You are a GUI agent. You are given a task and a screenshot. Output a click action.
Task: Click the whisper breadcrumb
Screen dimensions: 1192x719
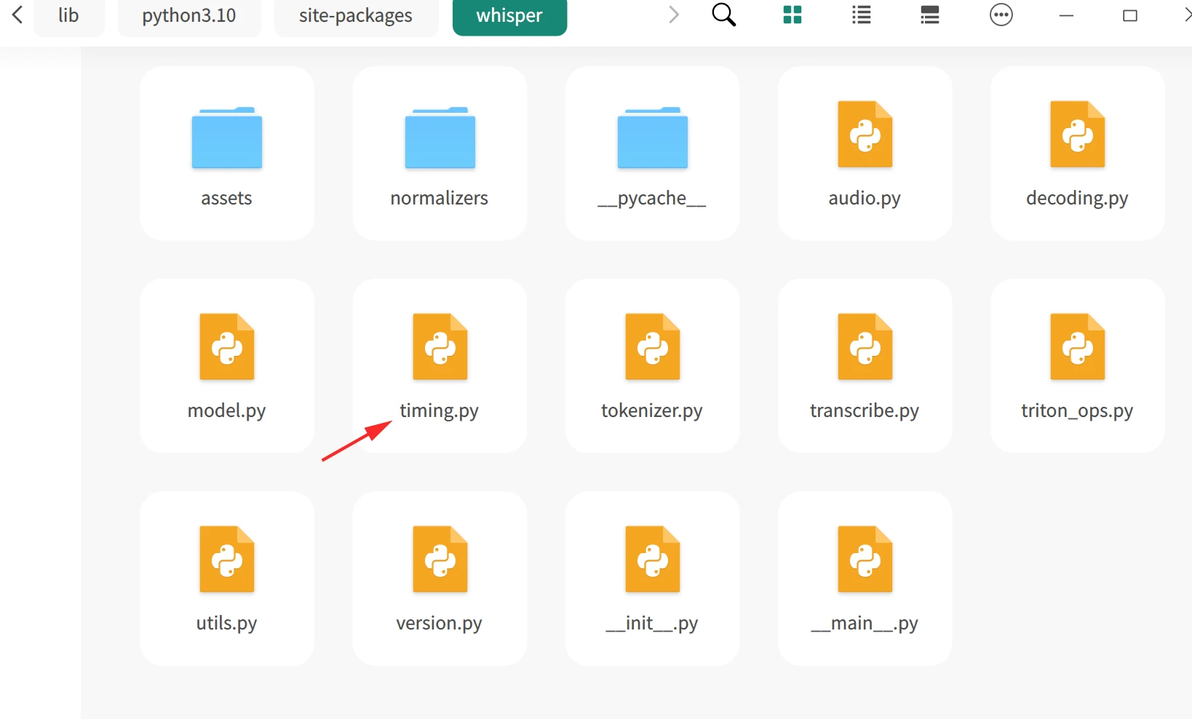coord(509,15)
